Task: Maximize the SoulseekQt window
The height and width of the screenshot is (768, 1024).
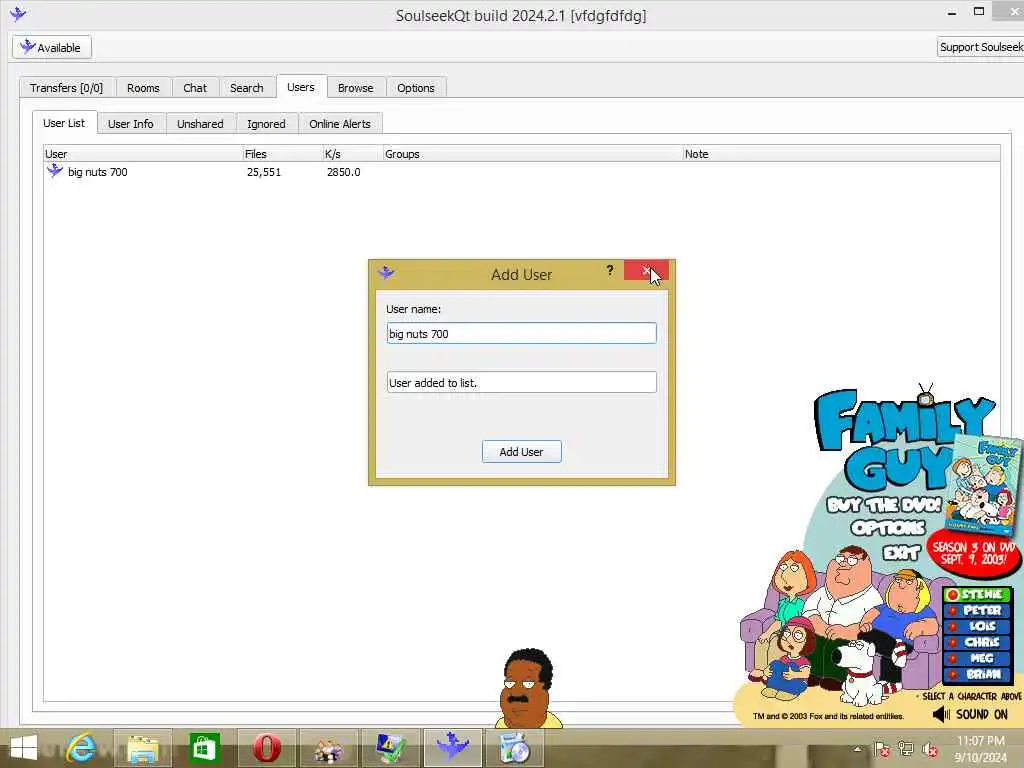Action: [x=978, y=11]
